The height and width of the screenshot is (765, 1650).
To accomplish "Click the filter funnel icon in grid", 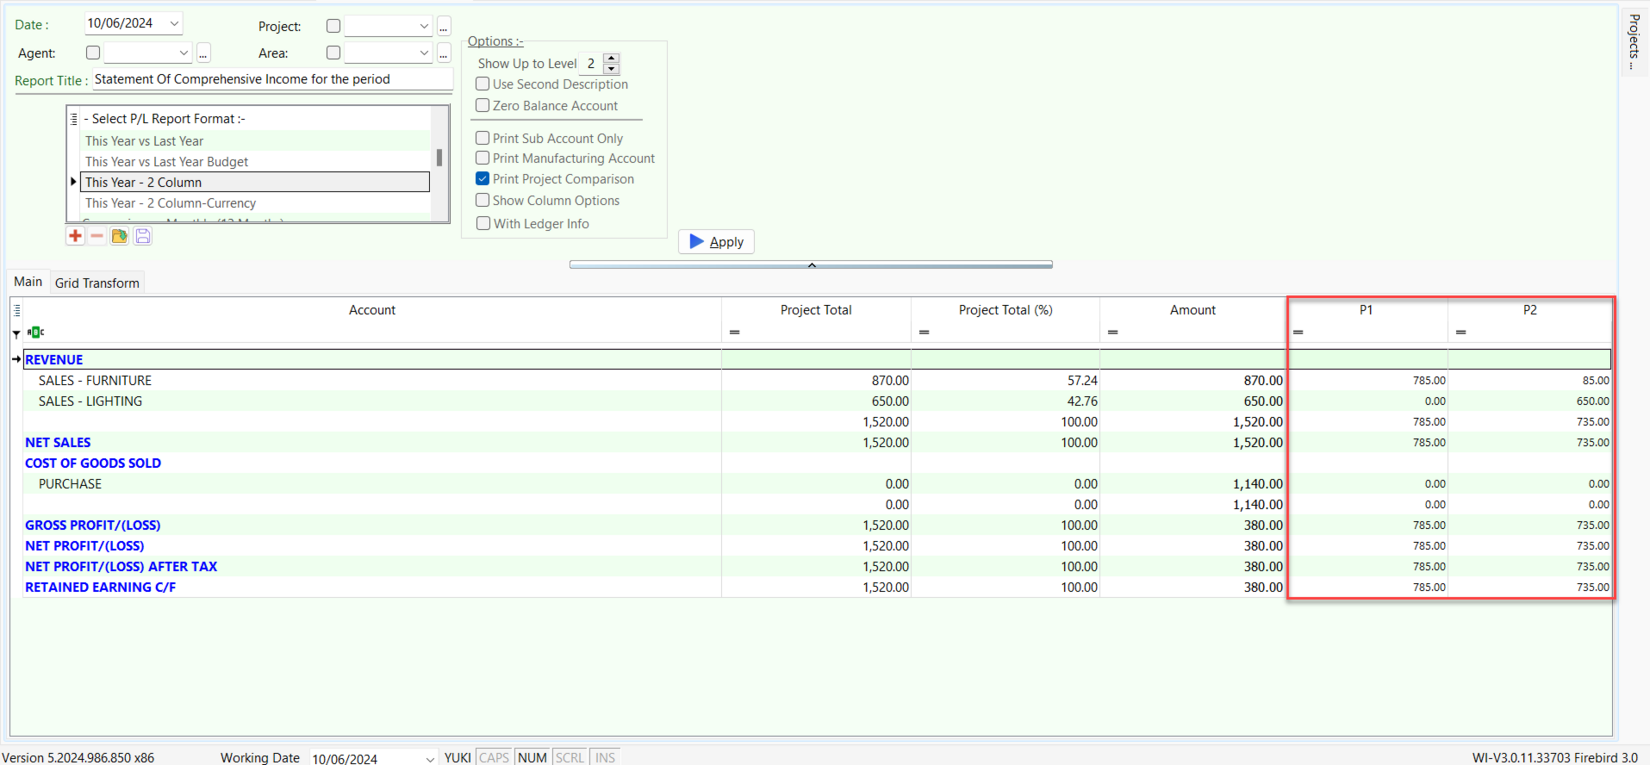I will 16,333.
